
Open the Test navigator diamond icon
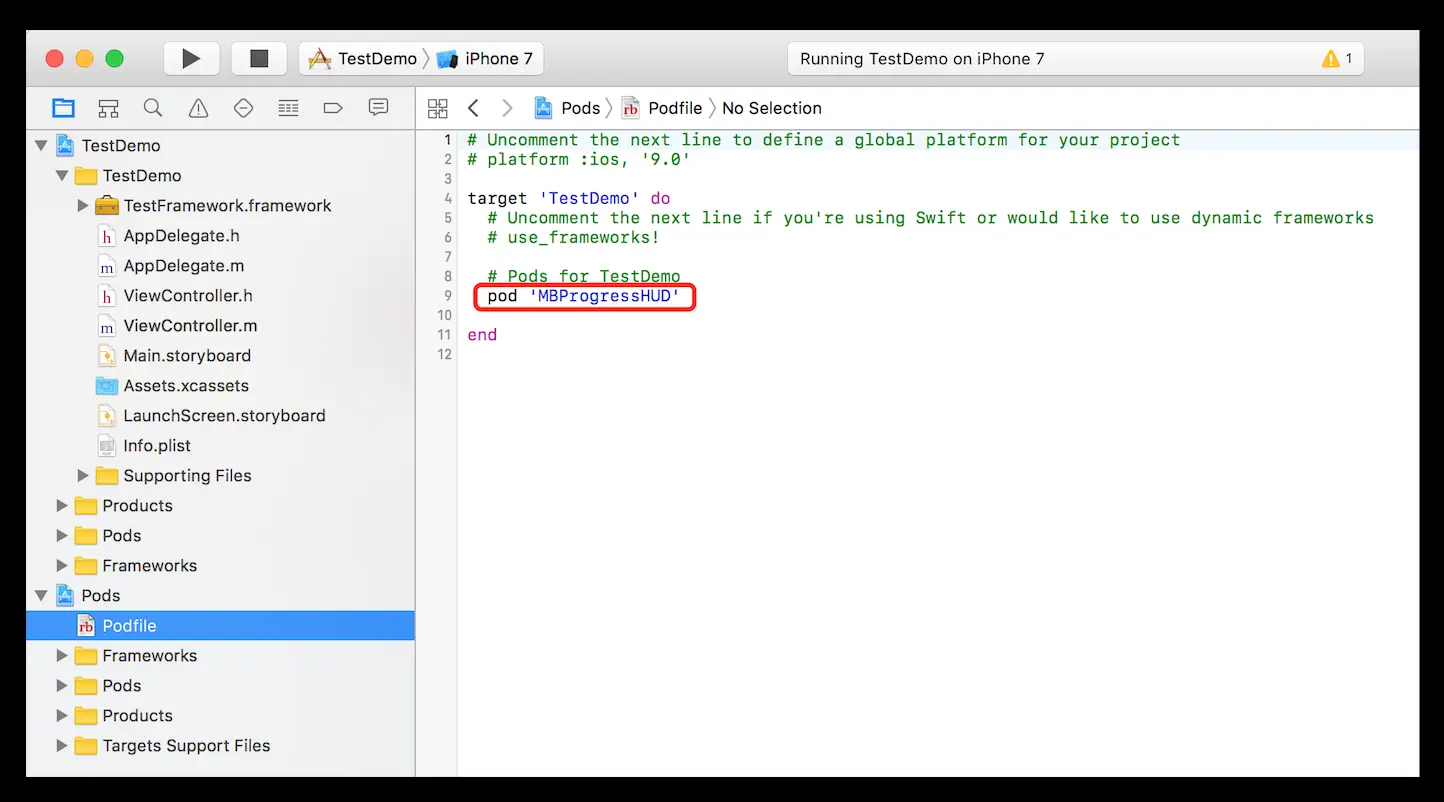(243, 108)
